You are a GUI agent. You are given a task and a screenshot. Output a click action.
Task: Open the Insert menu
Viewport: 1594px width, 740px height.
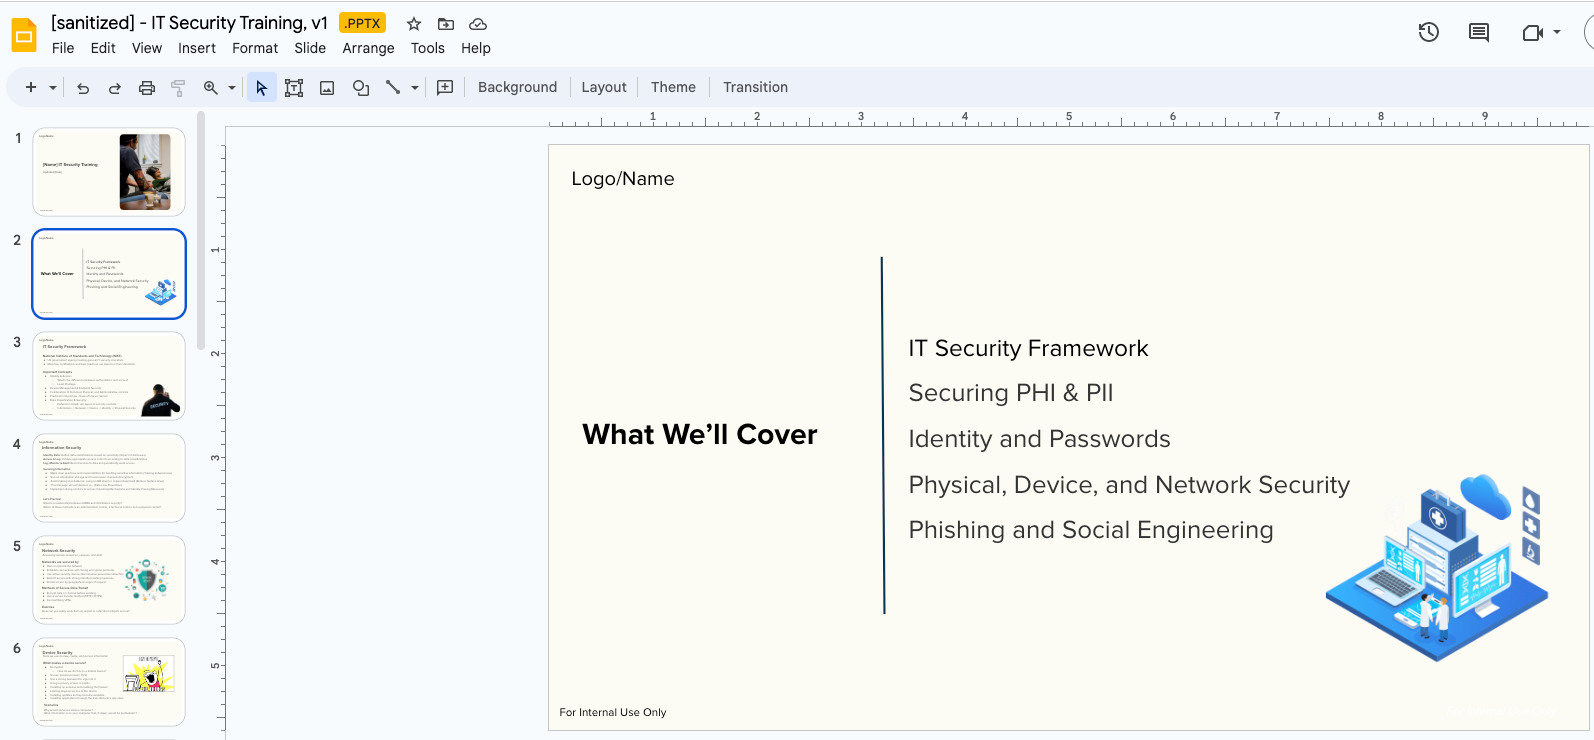(x=197, y=48)
